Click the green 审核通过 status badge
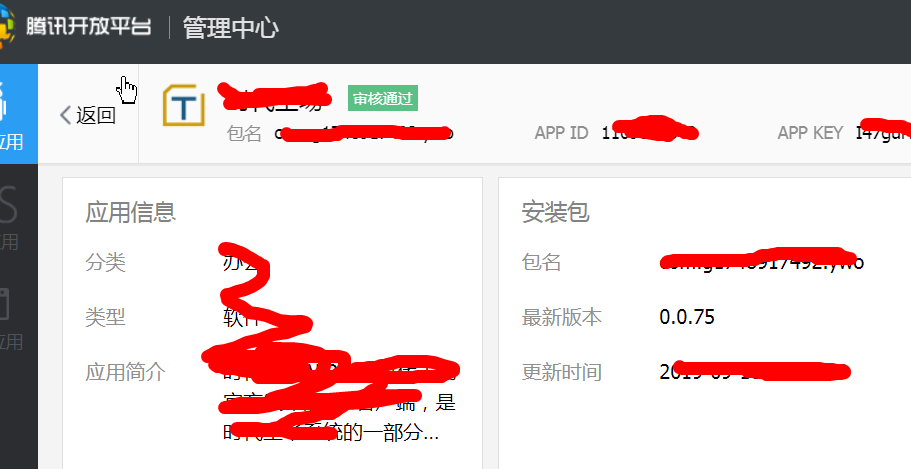The image size is (911, 469). coord(383,98)
